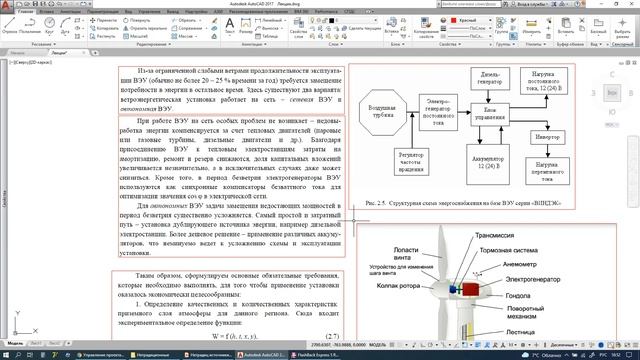Open the units Десятичные dropdown in status bar

click(564, 345)
